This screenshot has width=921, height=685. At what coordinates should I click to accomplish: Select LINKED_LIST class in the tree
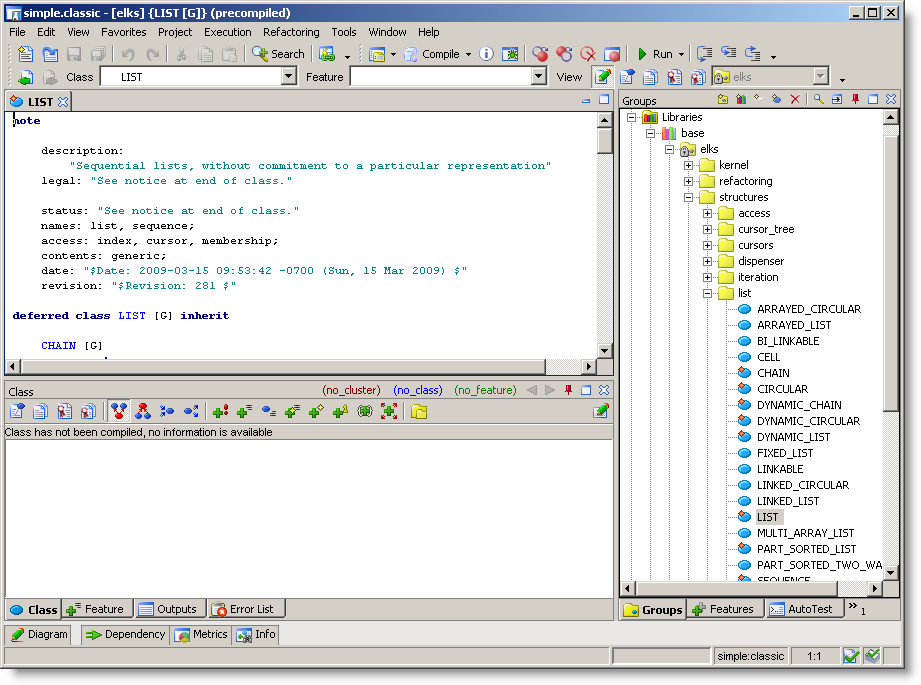[787, 501]
